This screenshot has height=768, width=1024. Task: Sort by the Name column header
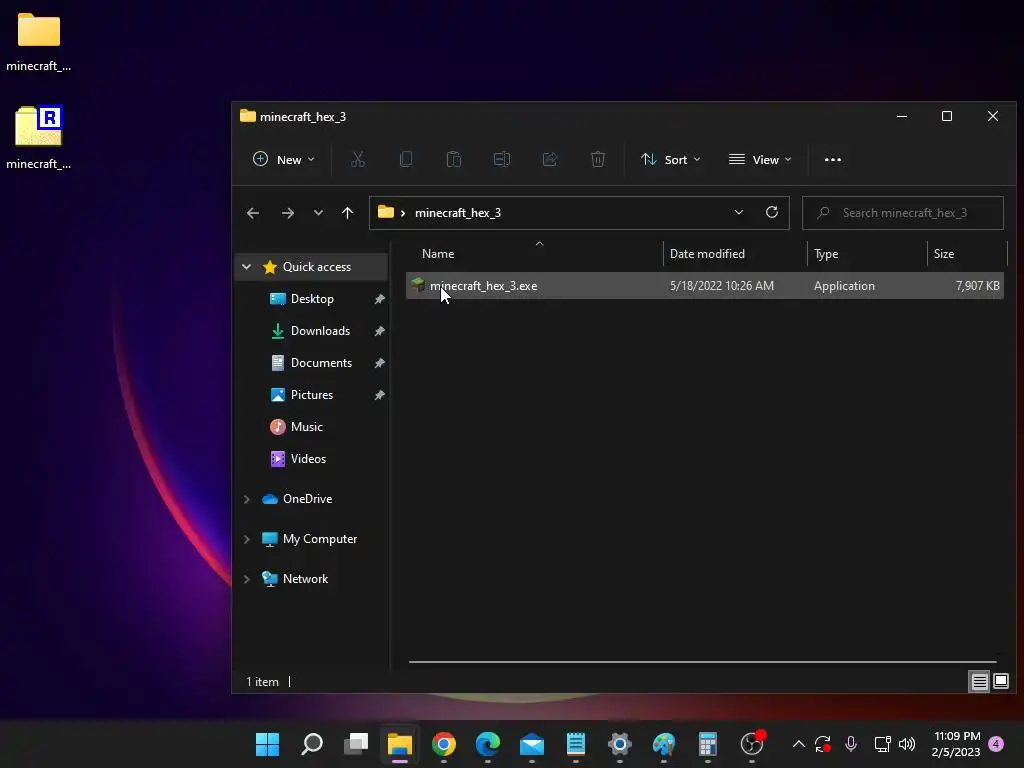tap(438, 254)
